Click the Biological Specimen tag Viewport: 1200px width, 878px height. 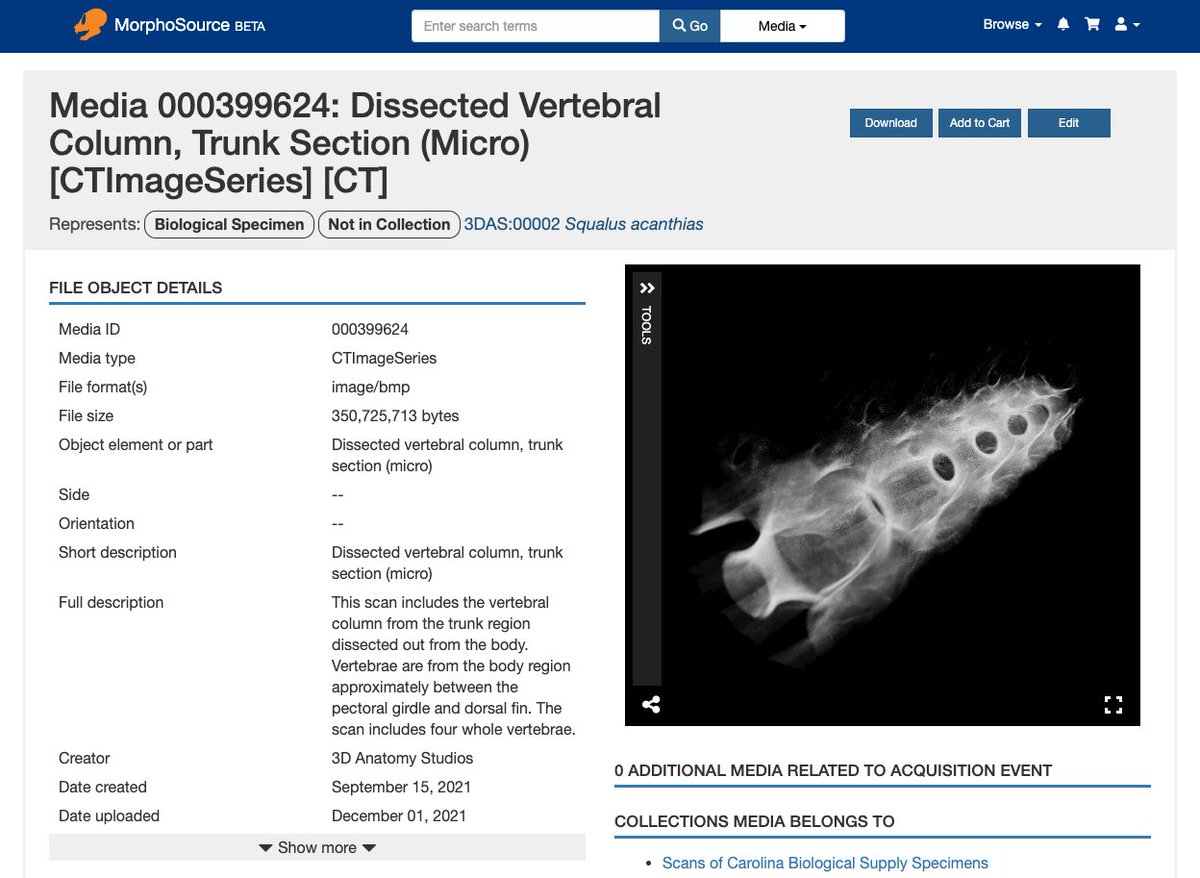[229, 224]
